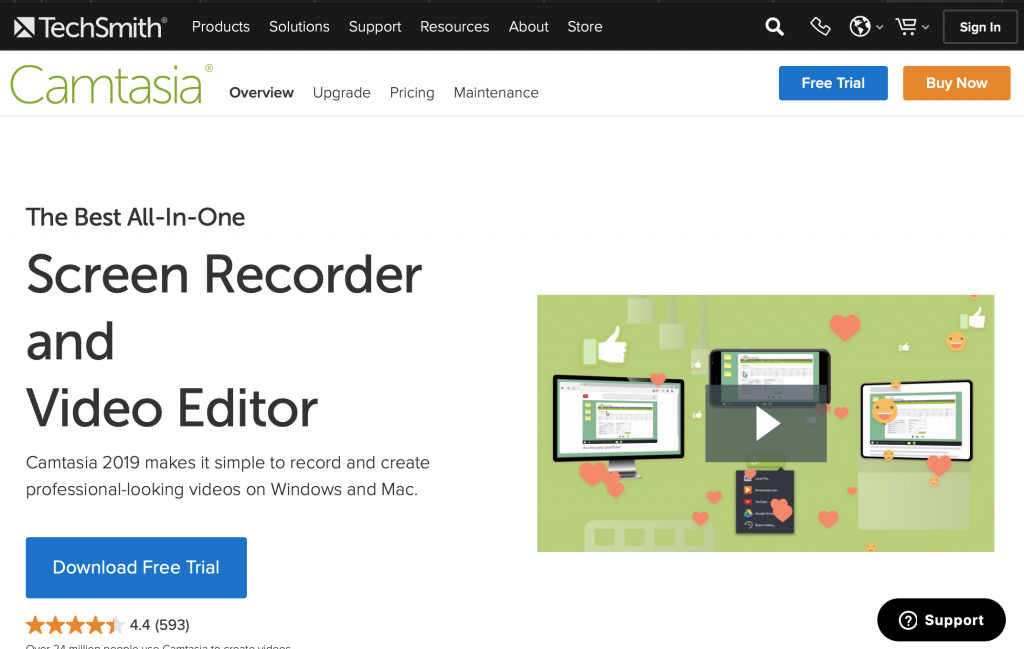Select the Maintenance tab
This screenshot has height=649, width=1024.
(x=496, y=93)
